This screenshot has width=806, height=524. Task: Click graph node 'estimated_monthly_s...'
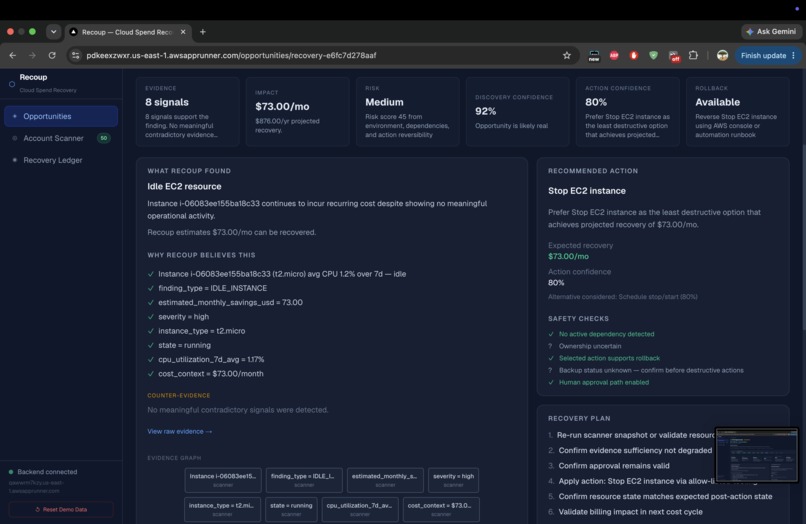[385, 480]
